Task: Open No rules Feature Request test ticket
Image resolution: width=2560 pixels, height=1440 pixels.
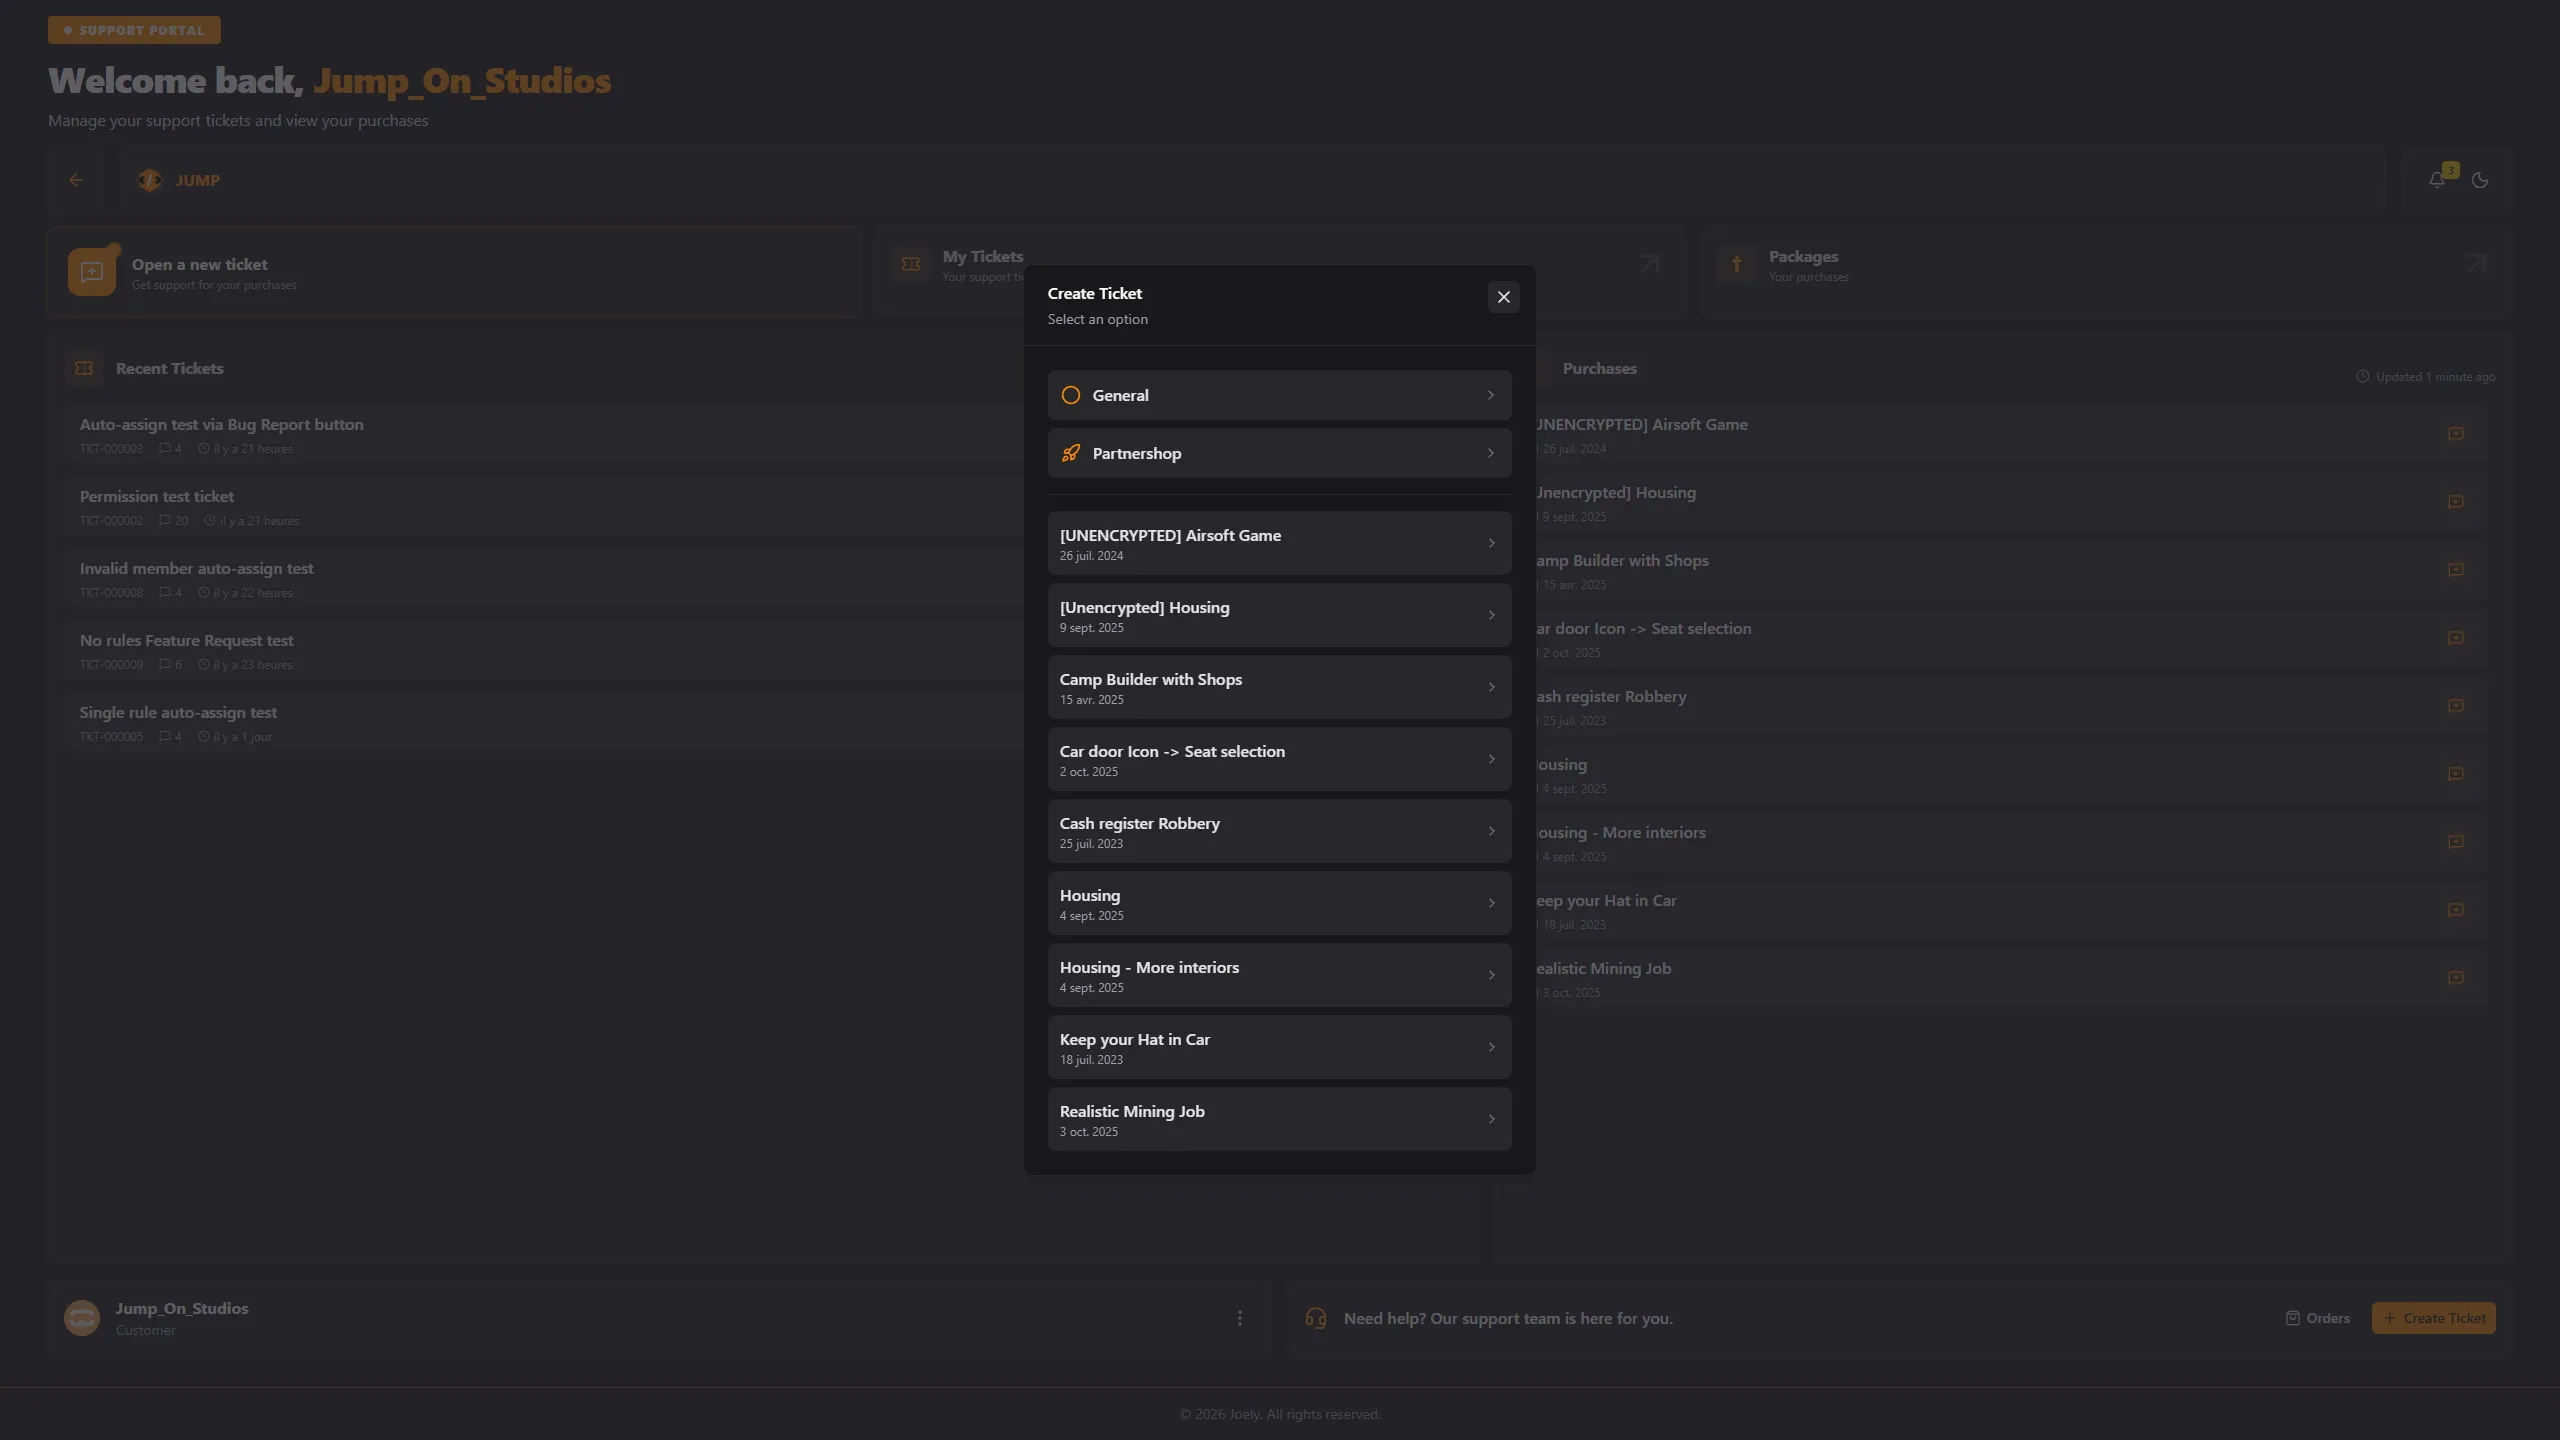Action: [x=545, y=652]
